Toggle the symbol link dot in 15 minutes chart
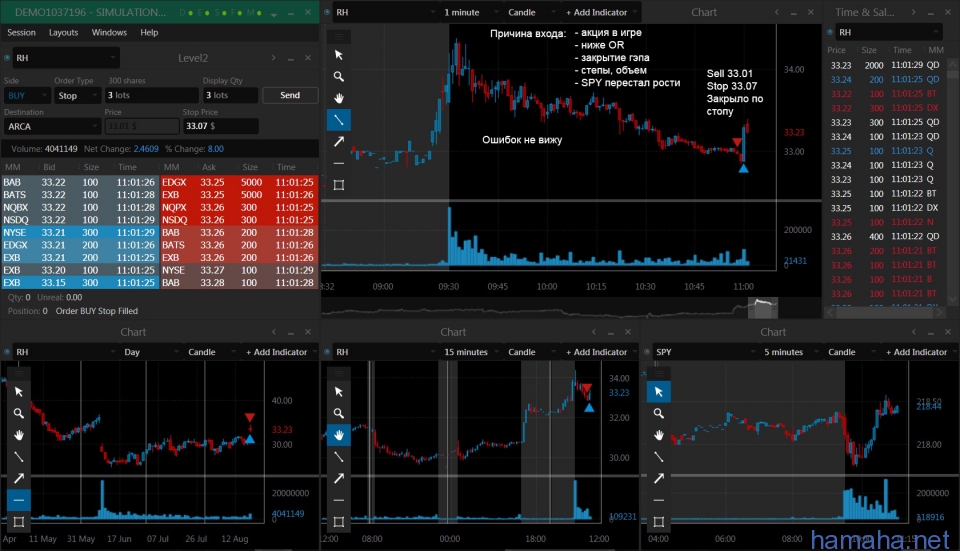The width and height of the screenshot is (960, 551). point(328,352)
